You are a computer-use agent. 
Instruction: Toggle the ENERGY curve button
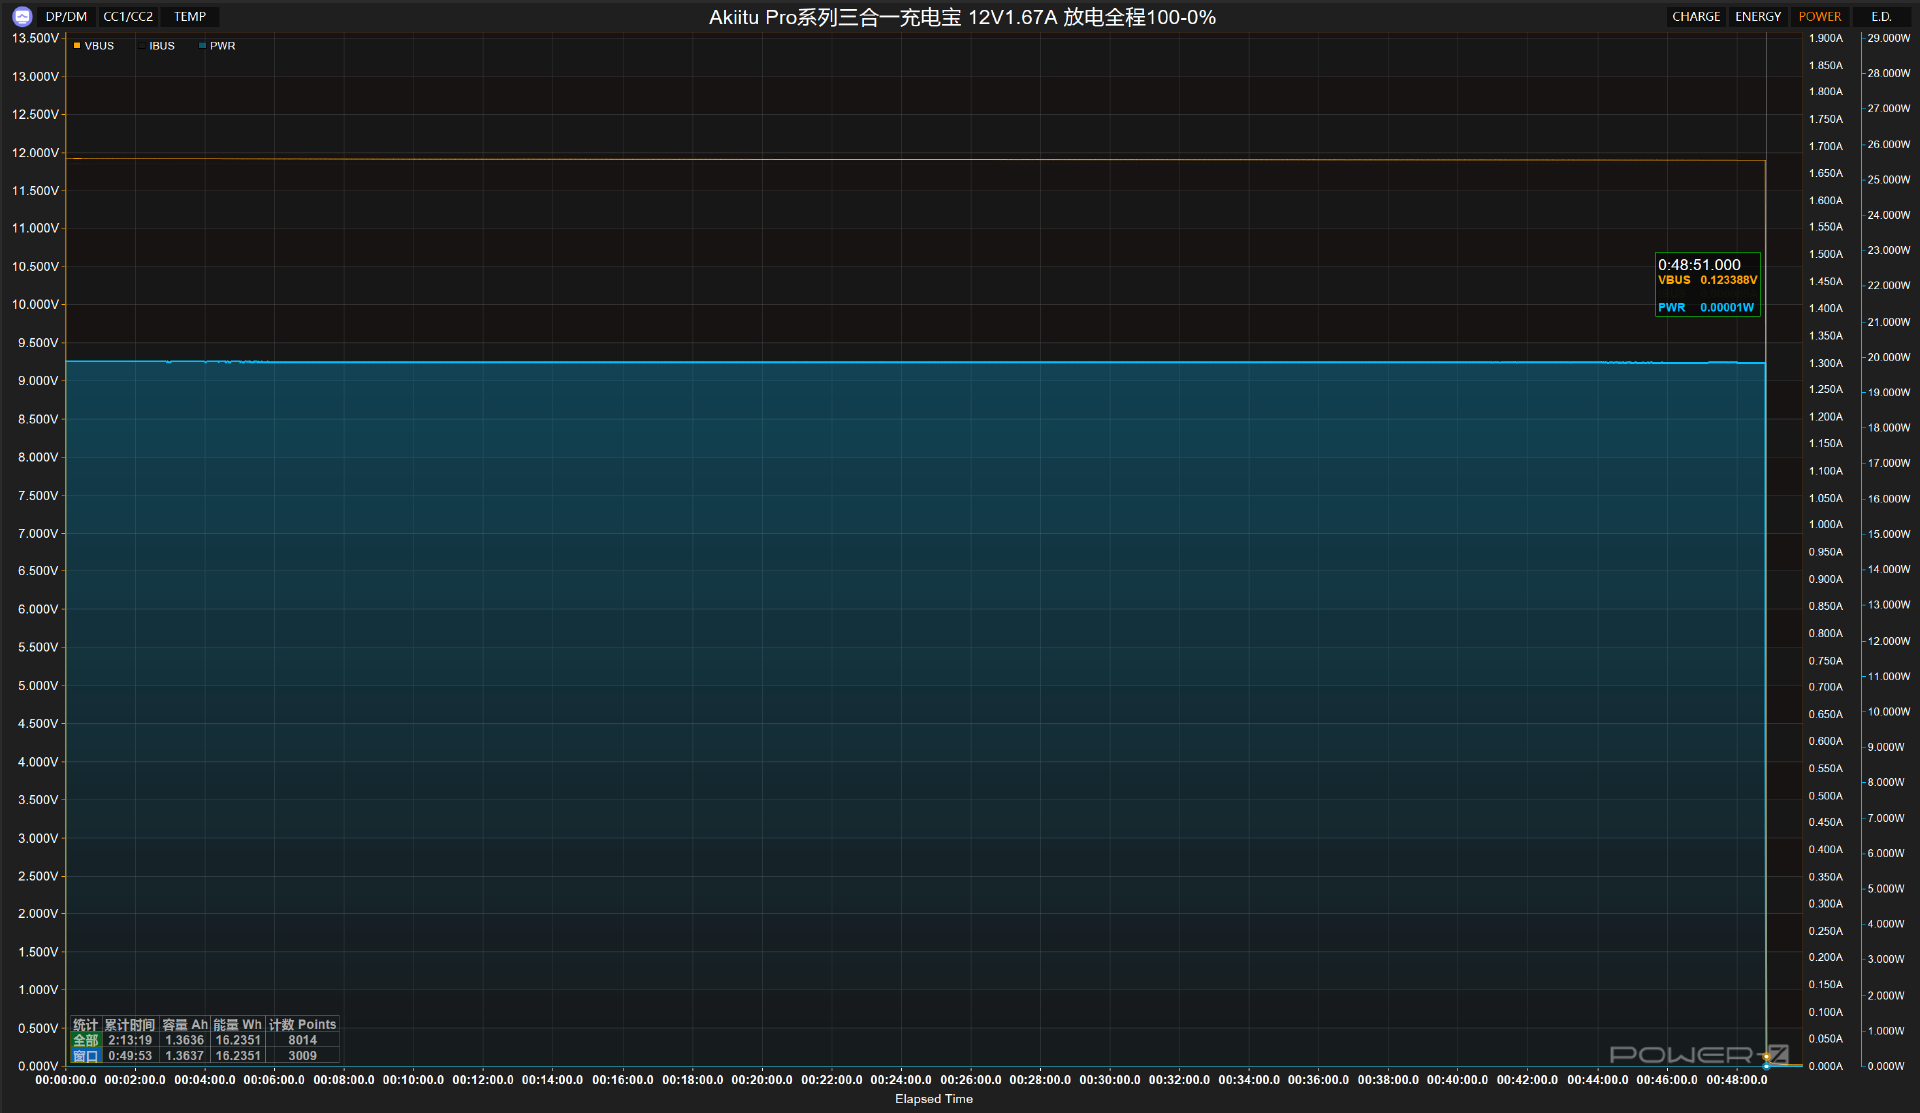coord(1758,17)
